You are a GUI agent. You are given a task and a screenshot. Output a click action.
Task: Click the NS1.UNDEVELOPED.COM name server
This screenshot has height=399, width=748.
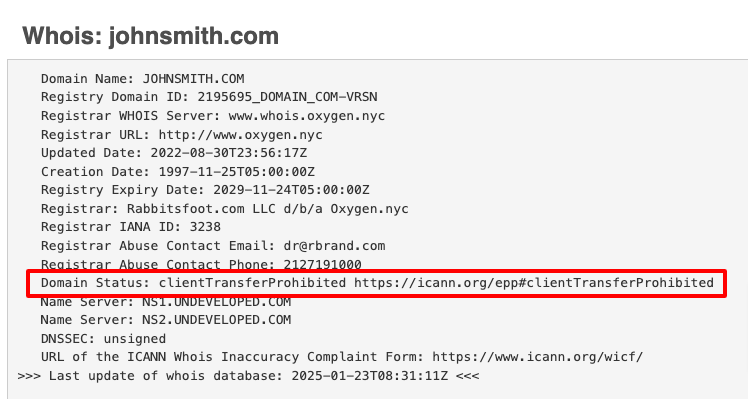point(217,302)
